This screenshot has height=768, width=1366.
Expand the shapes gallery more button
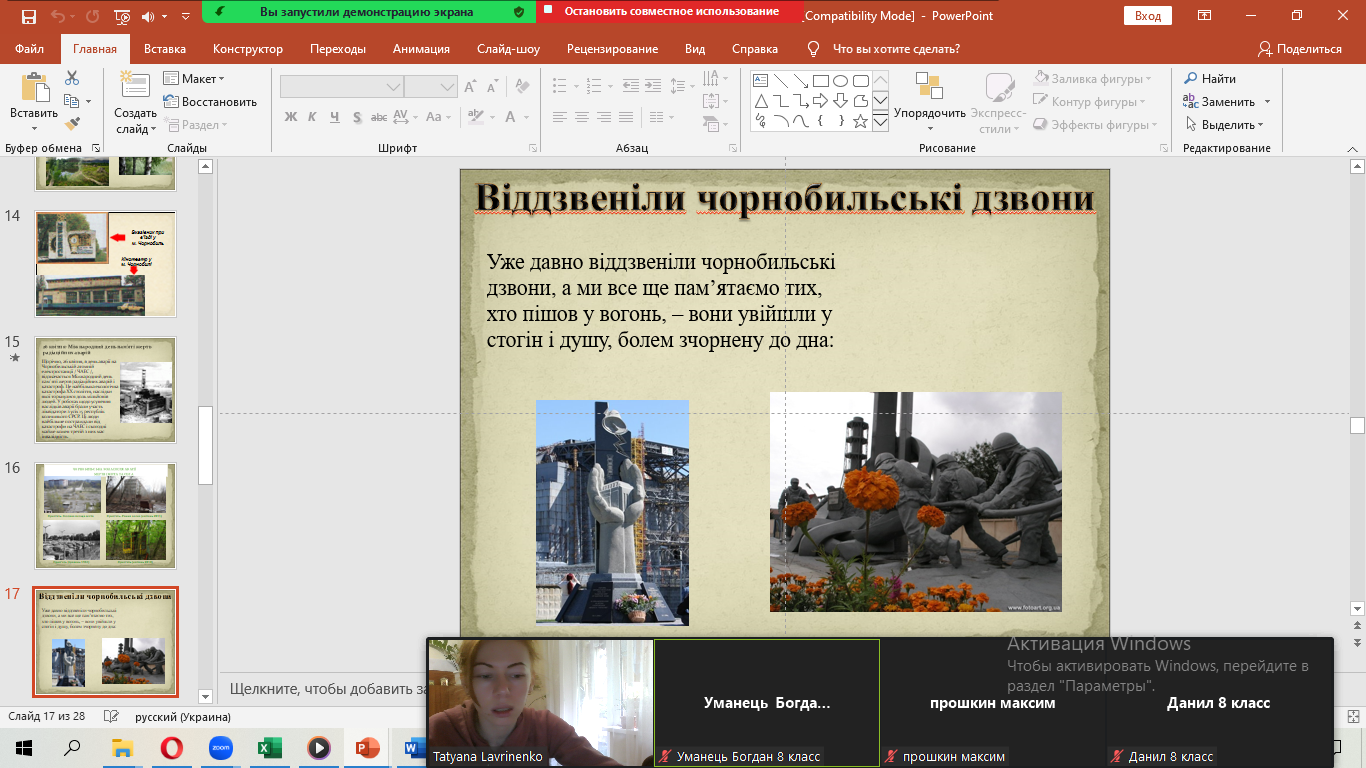(x=880, y=122)
